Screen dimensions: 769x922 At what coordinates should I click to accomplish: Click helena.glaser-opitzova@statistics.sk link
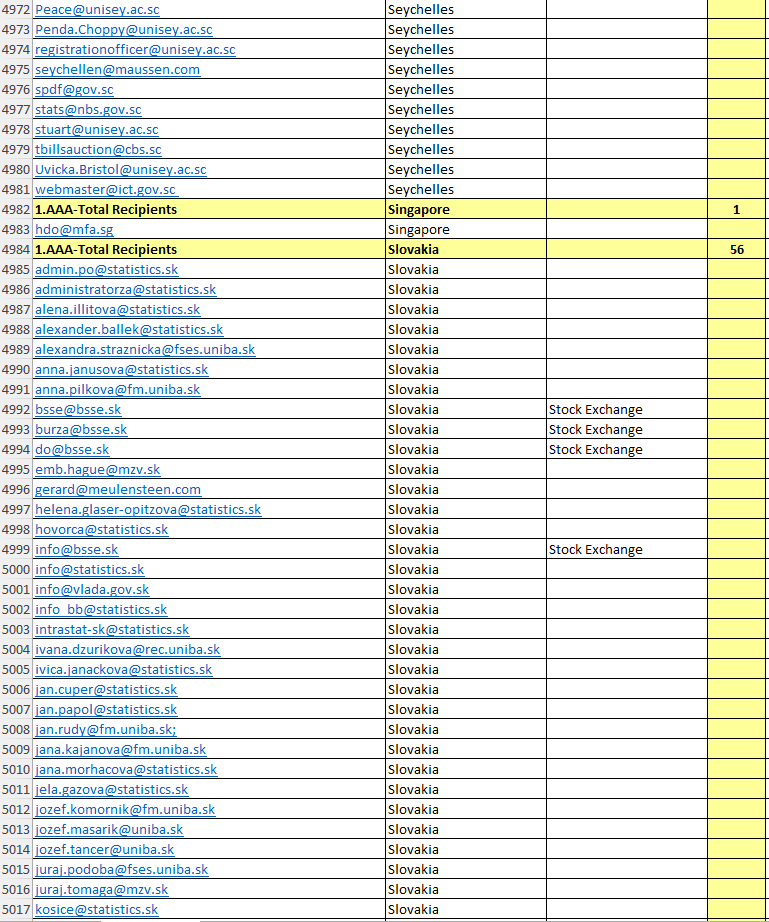click(x=148, y=509)
